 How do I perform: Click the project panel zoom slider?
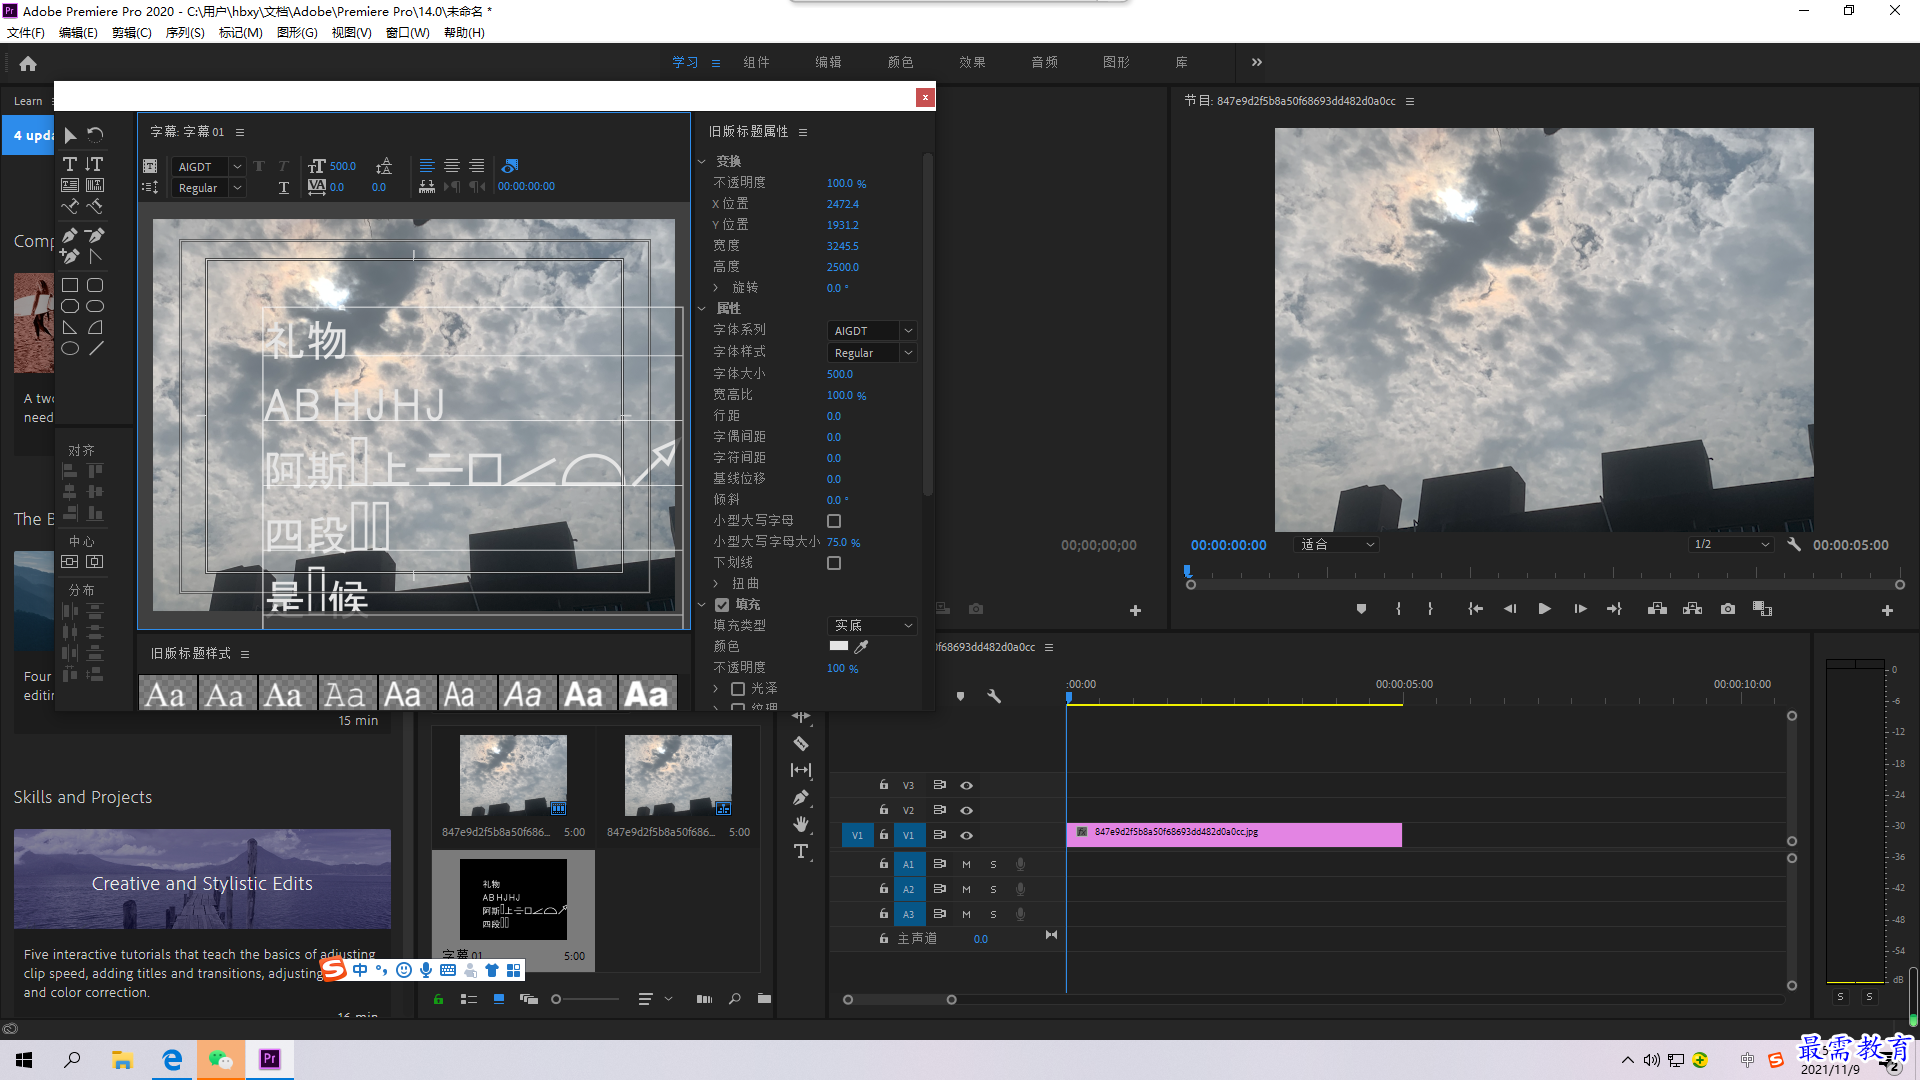pyautogui.click(x=587, y=999)
